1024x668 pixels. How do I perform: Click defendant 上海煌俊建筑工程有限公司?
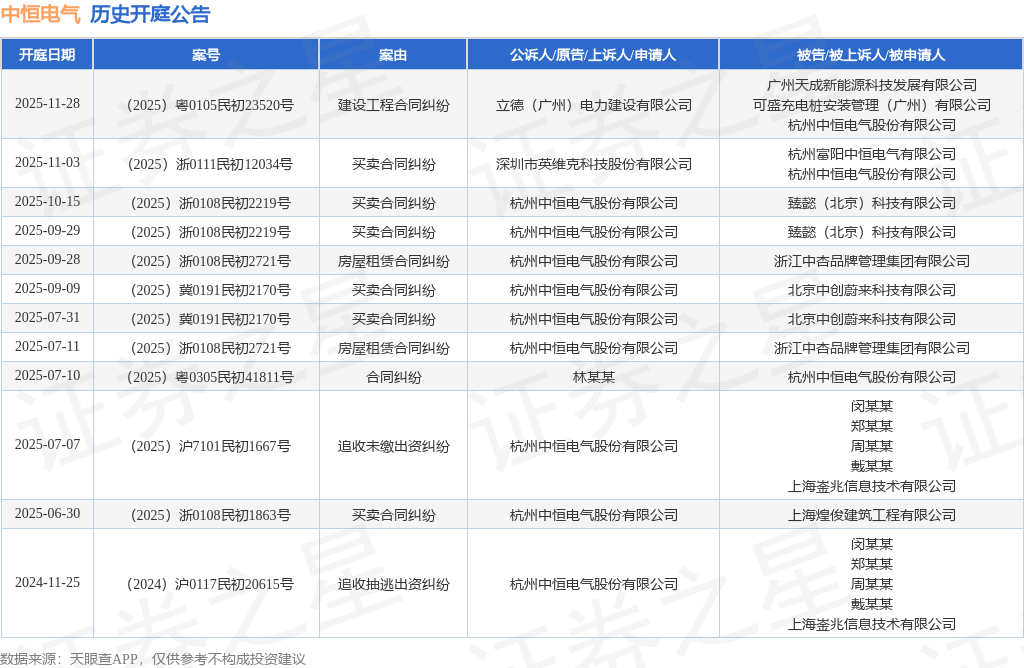coord(871,515)
